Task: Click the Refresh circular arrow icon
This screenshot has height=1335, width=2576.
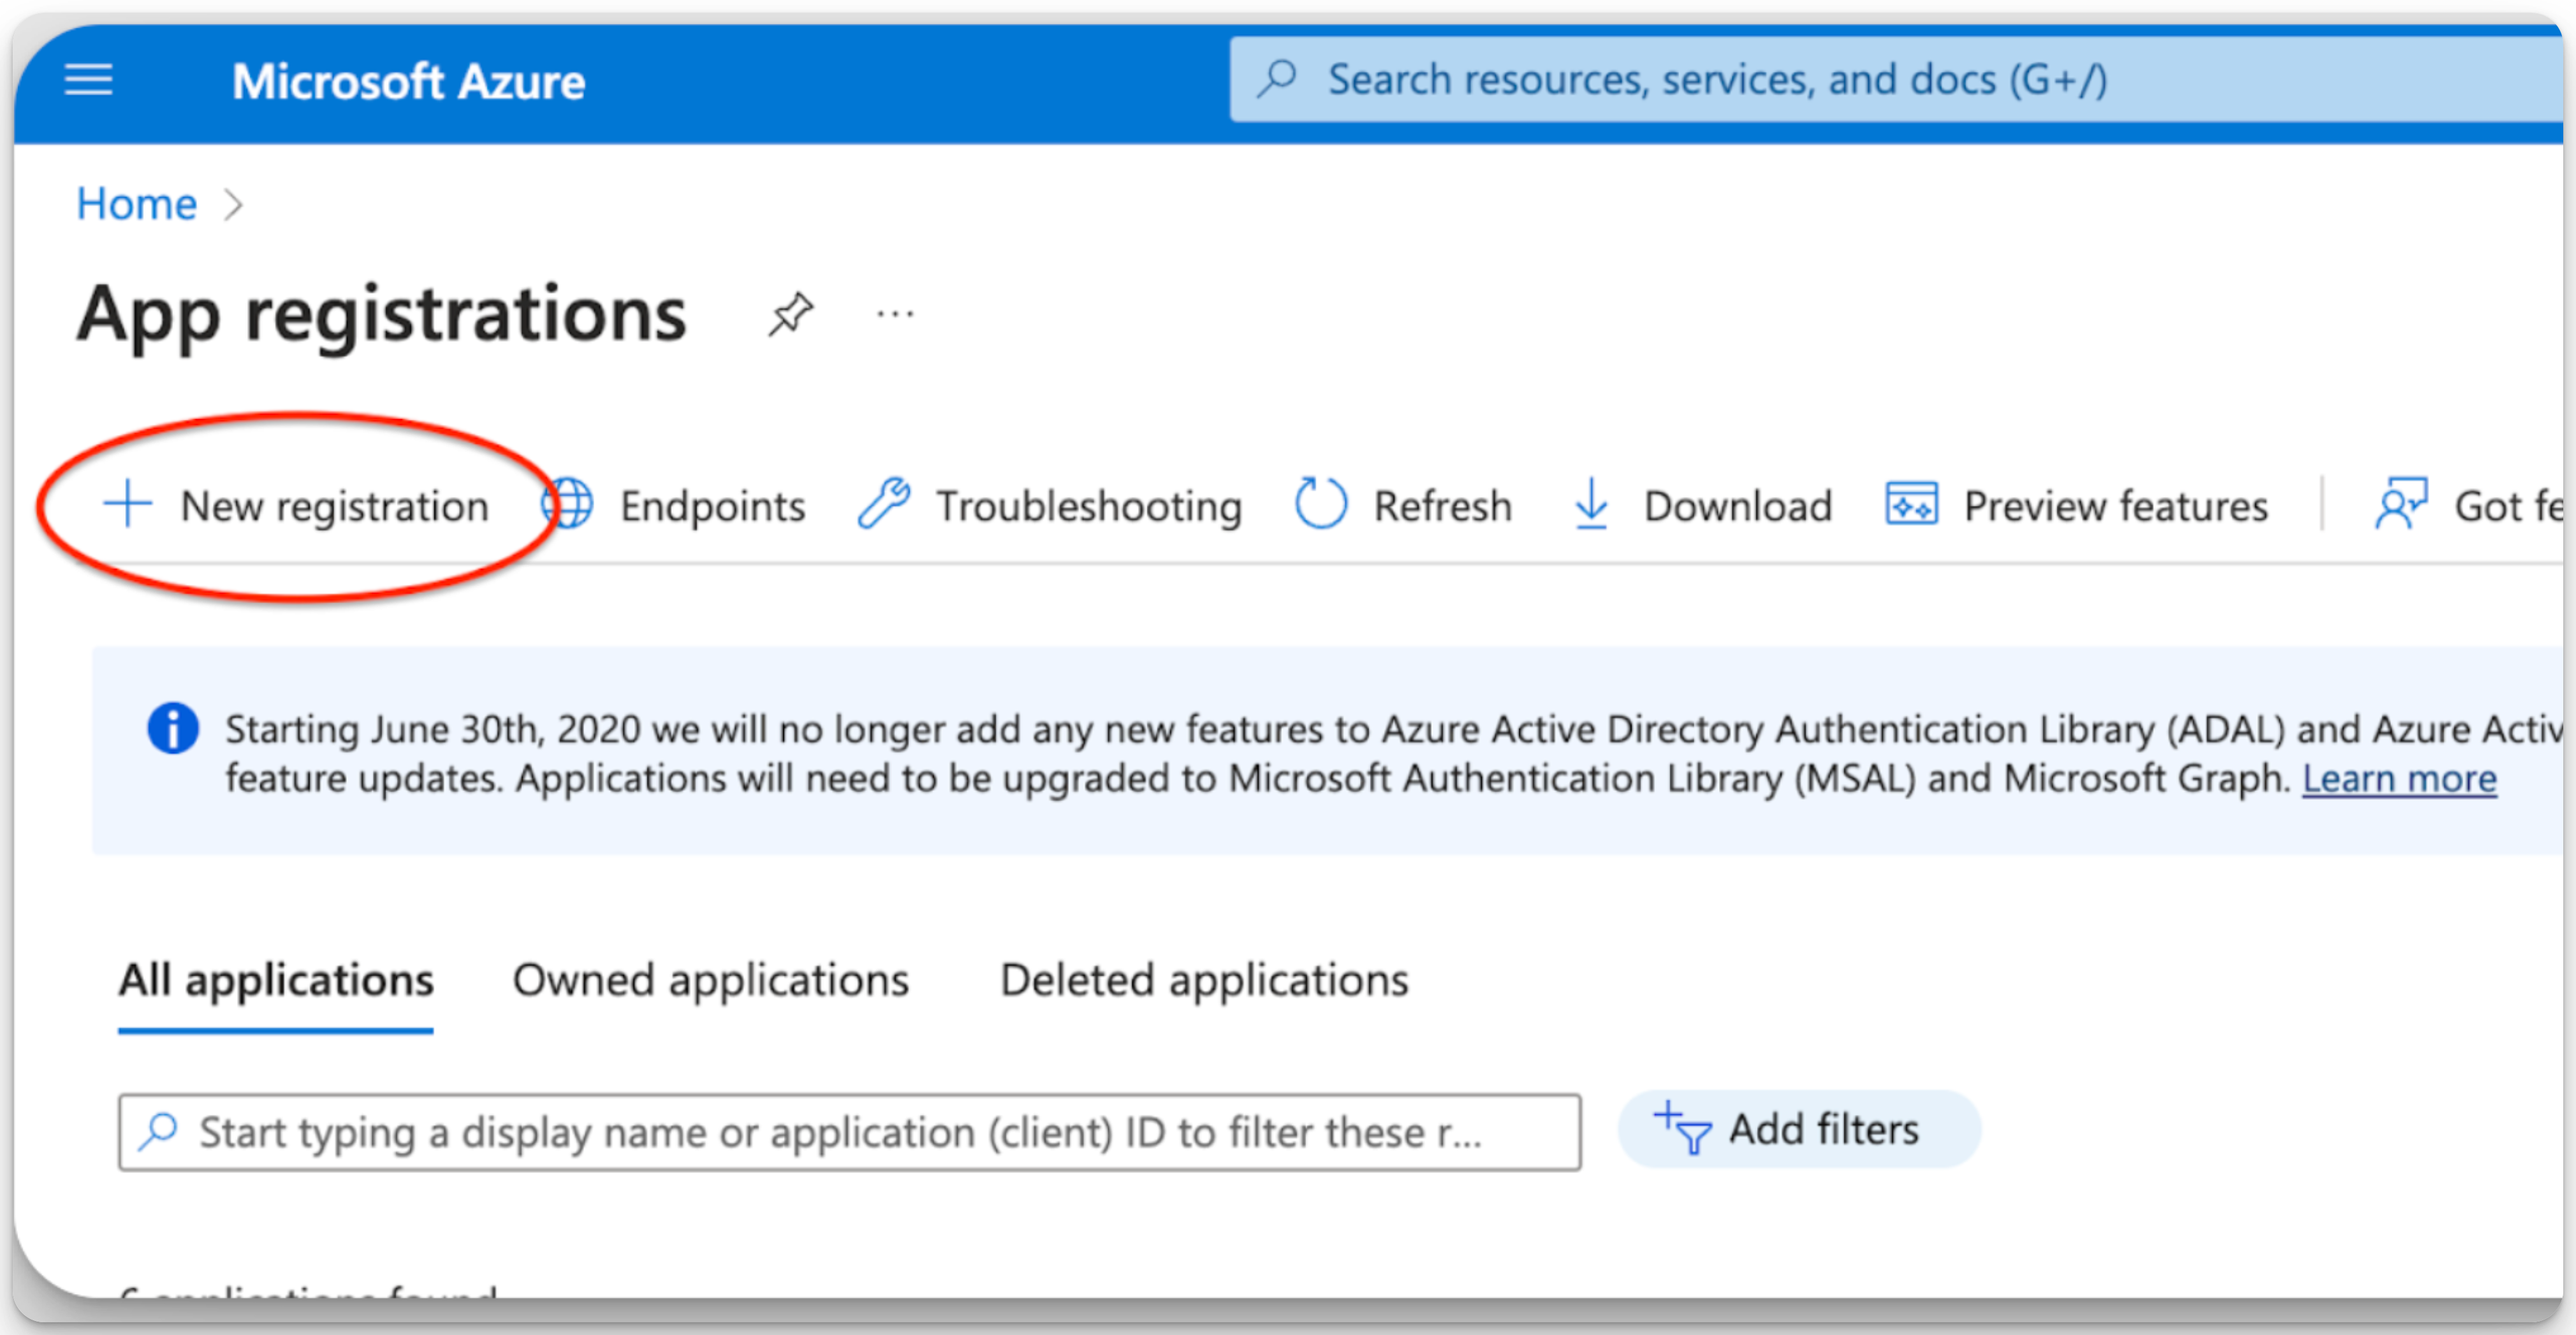Action: point(1321,503)
